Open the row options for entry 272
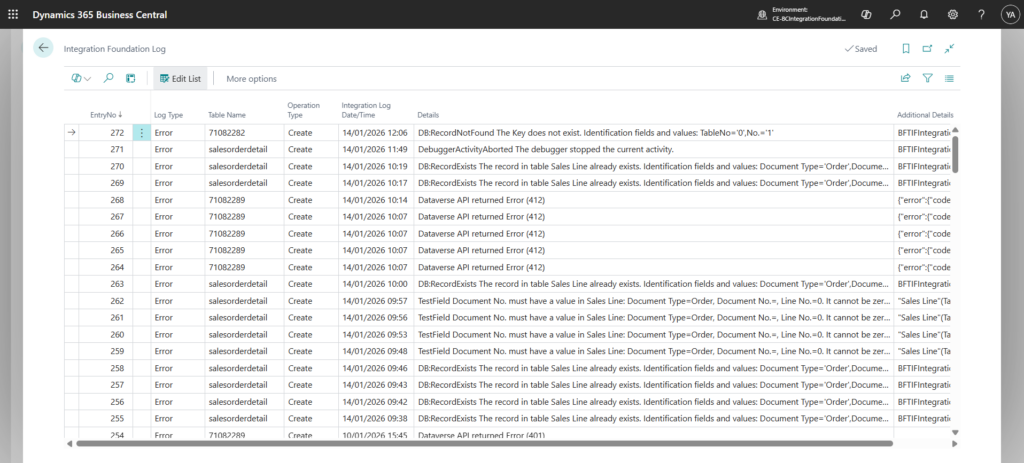The height and width of the screenshot is (463, 1024). [x=141, y=133]
